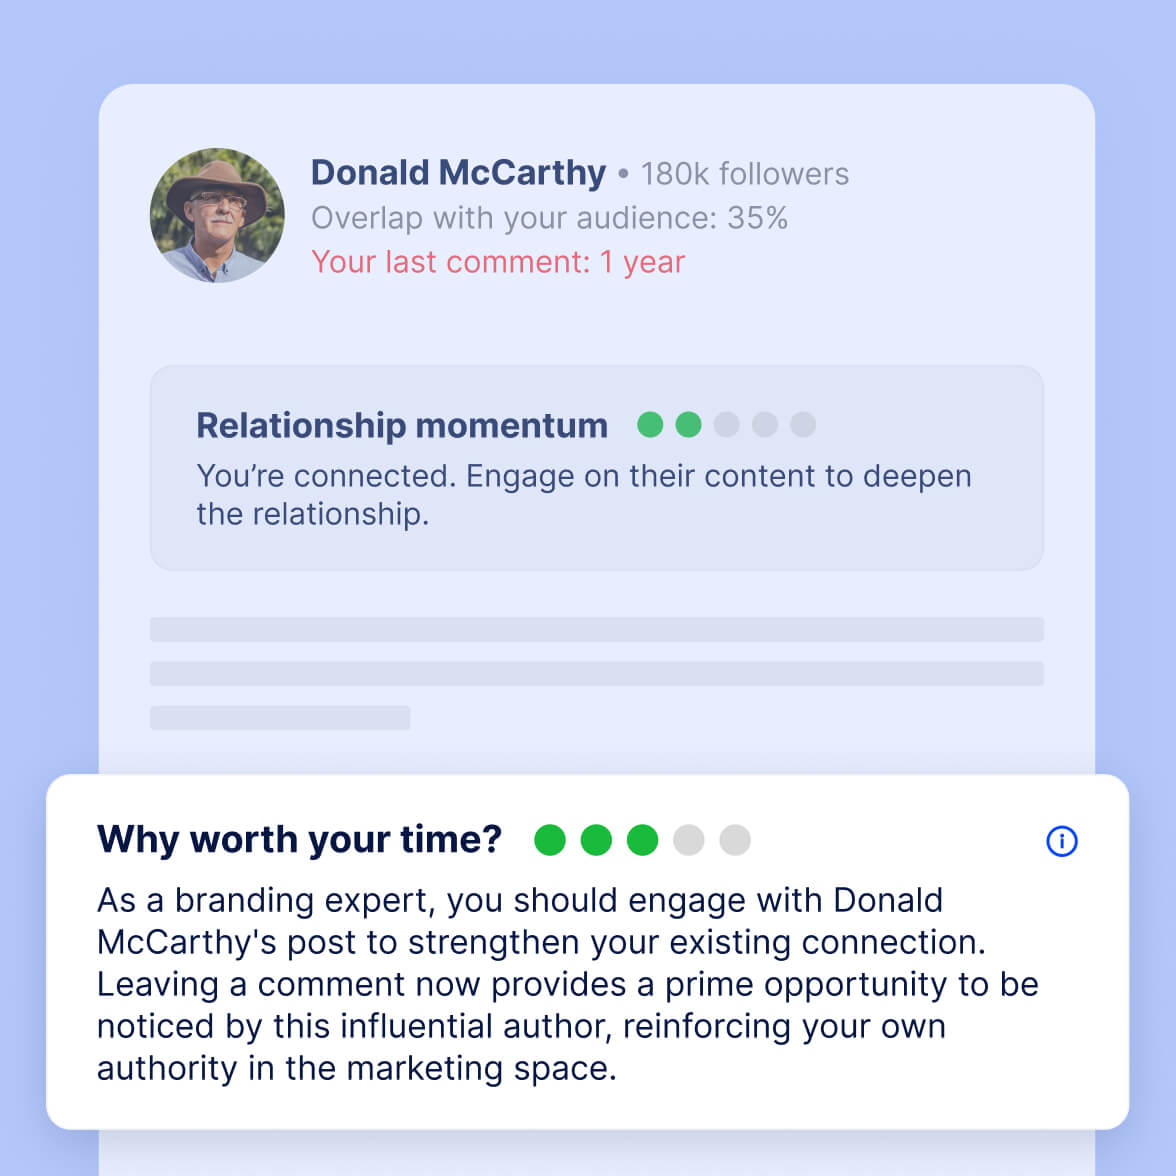
Task: Click first green dot beside Why worth your time
Action: (550, 840)
